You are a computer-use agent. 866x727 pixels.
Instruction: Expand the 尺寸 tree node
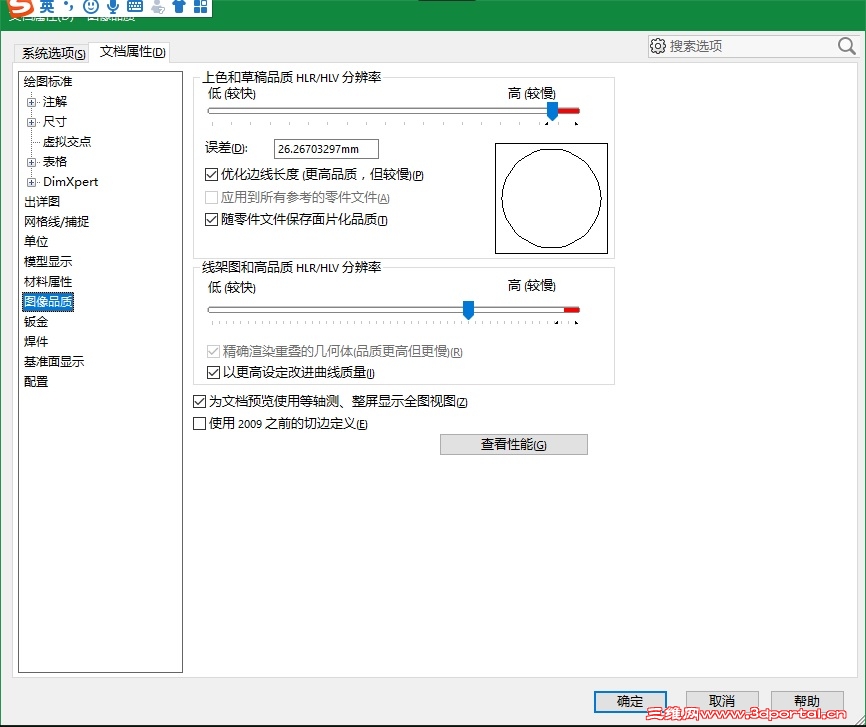click(33, 121)
